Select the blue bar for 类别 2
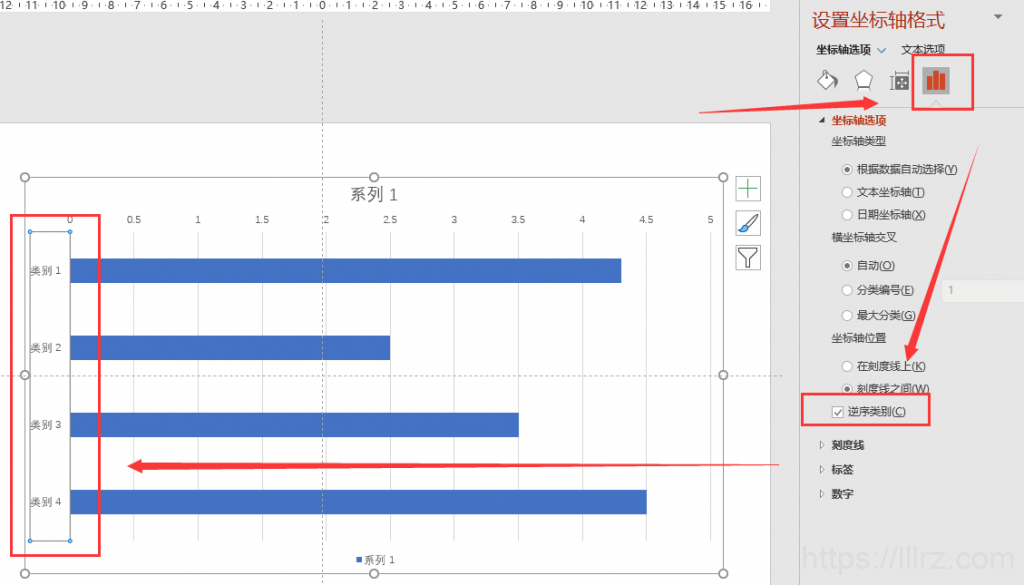 [230, 348]
